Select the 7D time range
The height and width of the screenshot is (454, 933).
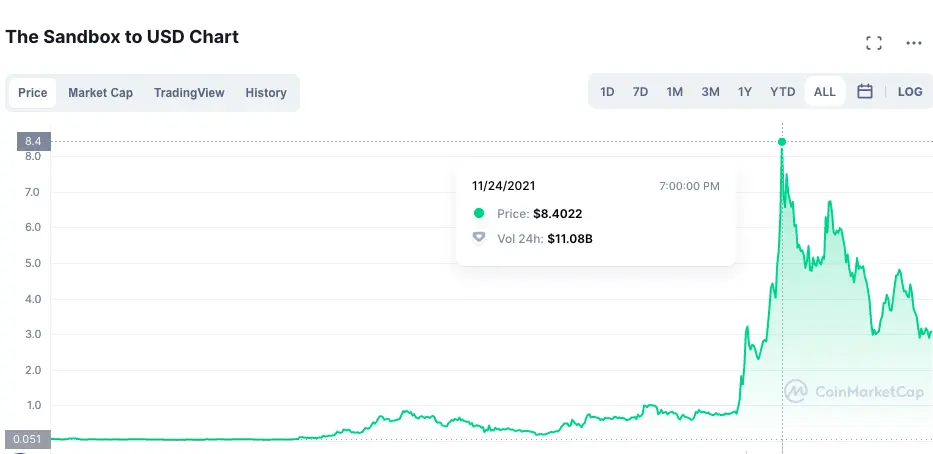(x=640, y=92)
